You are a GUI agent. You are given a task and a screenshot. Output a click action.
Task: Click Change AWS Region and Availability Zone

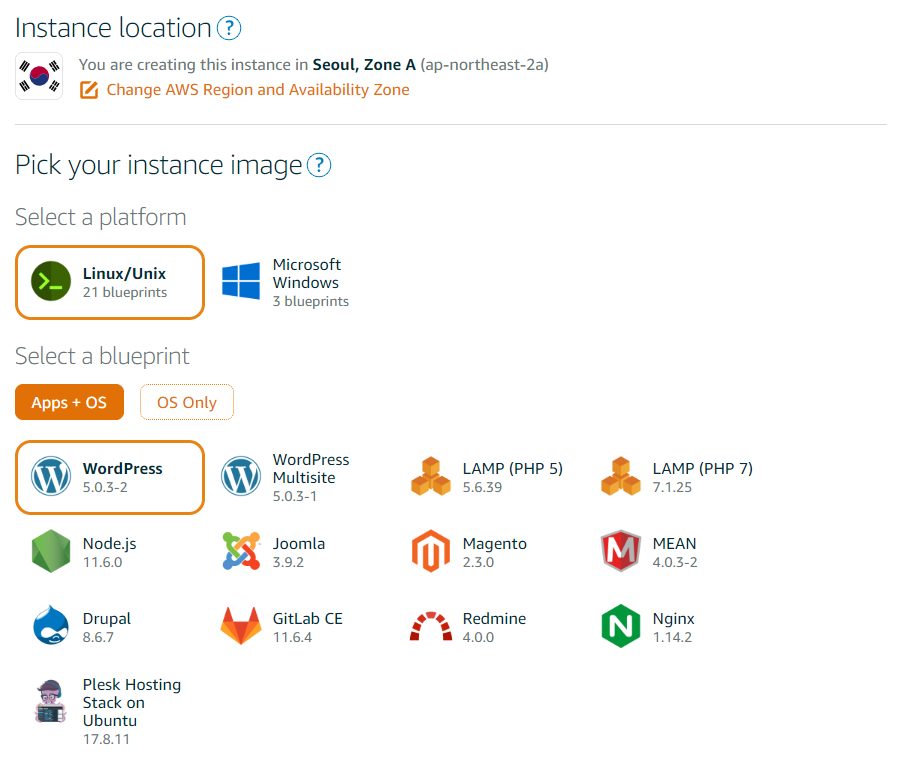[258, 90]
